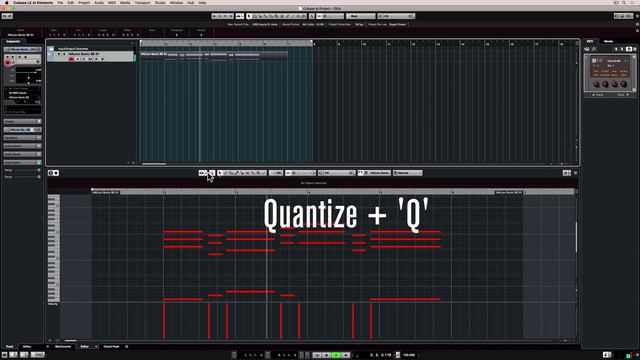Viewport: 640px width, 360px height.
Task: Open macOS Spotlight search
Action: (624, 2)
